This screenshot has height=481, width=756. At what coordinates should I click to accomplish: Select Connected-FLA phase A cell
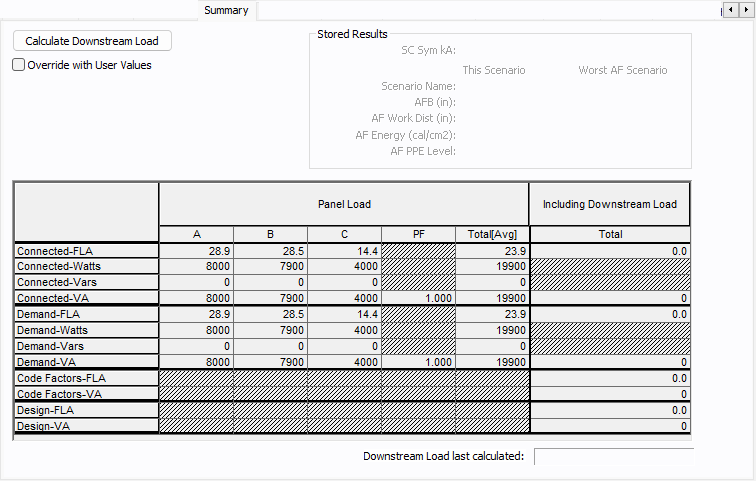click(196, 251)
